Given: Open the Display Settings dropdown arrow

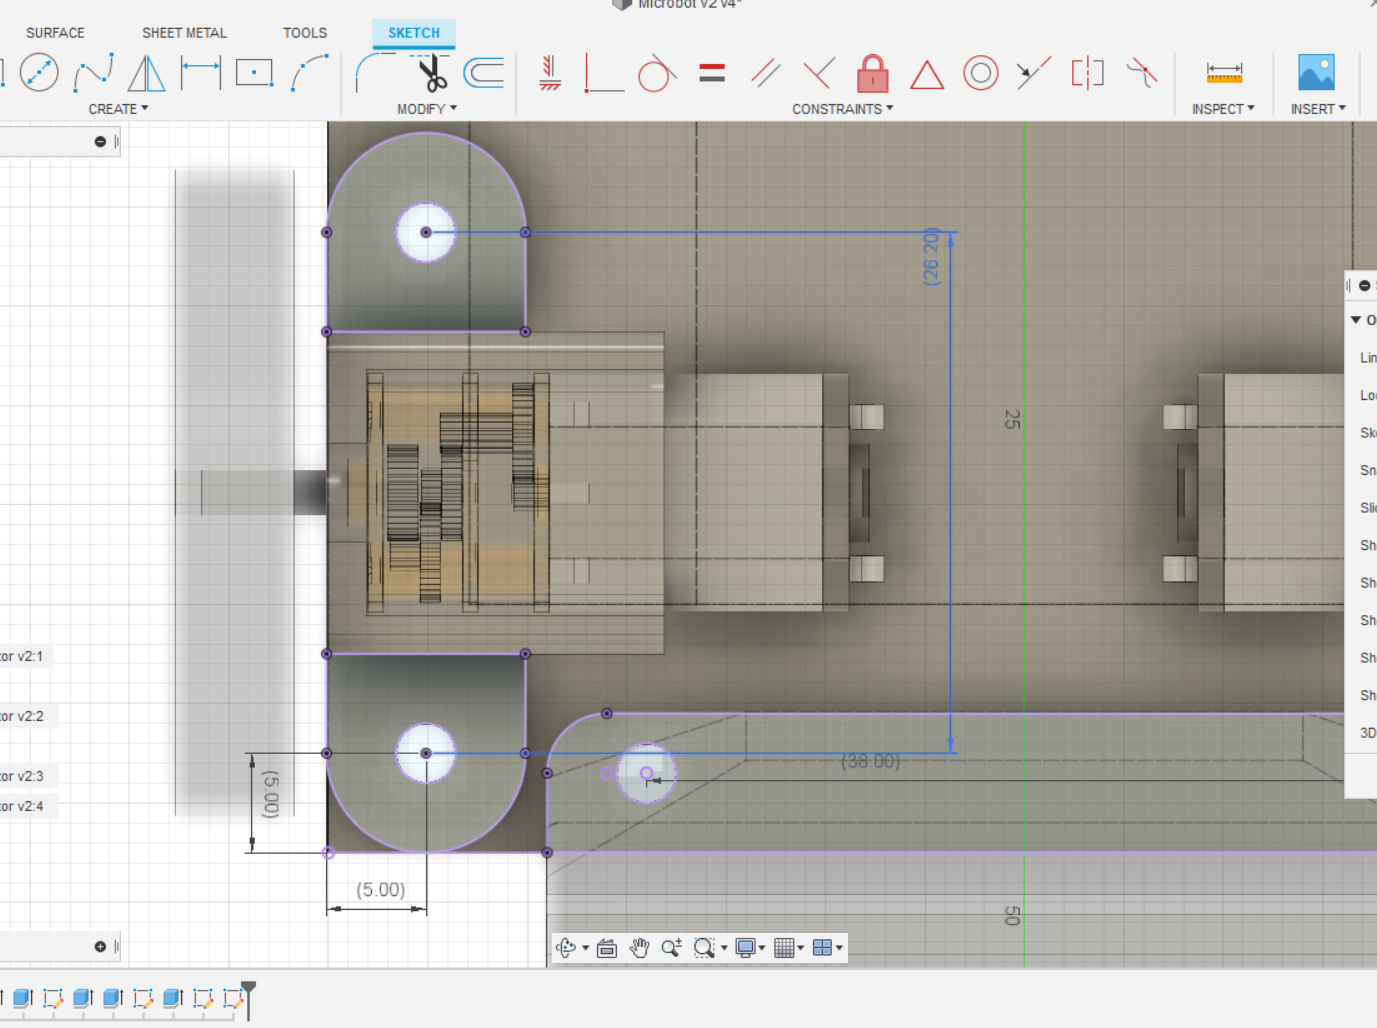Looking at the screenshot, I should (x=762, y=948).
